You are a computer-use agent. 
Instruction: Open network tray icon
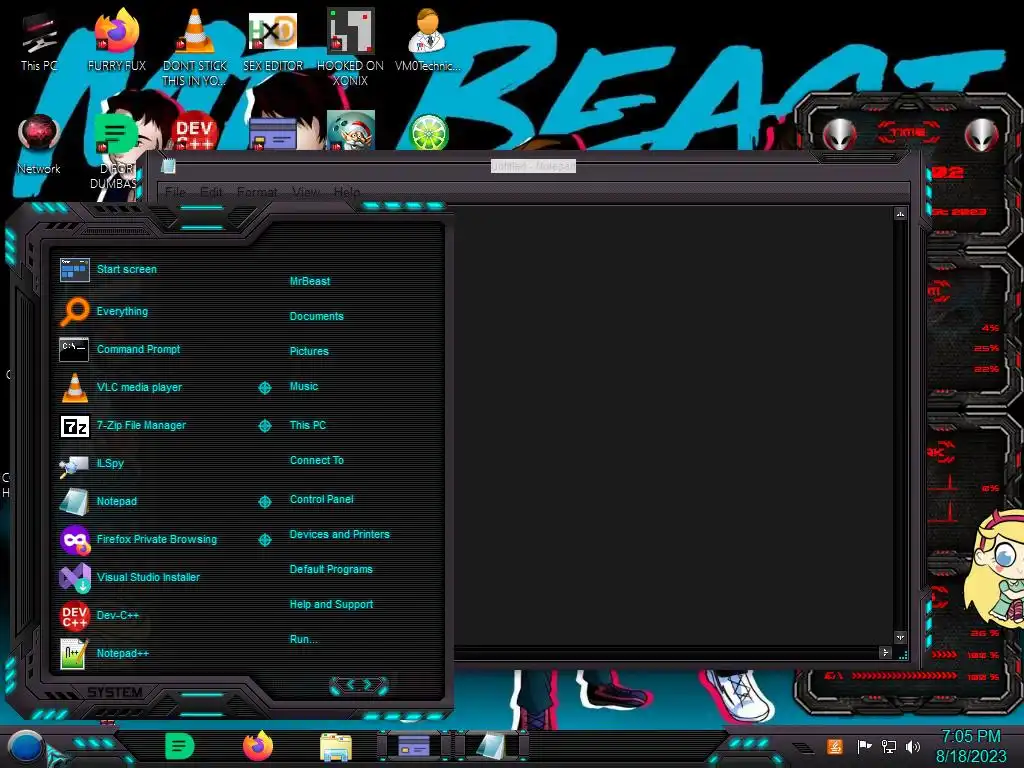click(x=889, y=746)
